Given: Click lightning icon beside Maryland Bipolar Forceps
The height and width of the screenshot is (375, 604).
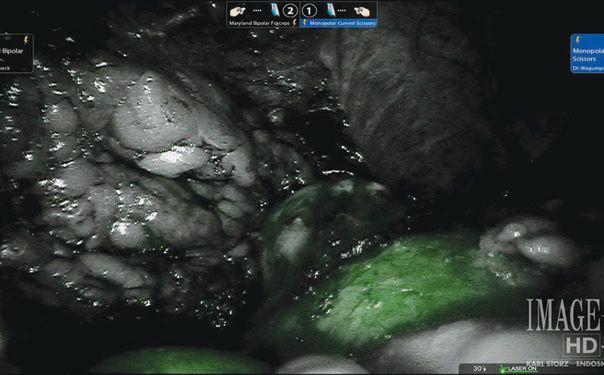Looking at the screenshot, I should pyautogui.click(x=295, y=23).
